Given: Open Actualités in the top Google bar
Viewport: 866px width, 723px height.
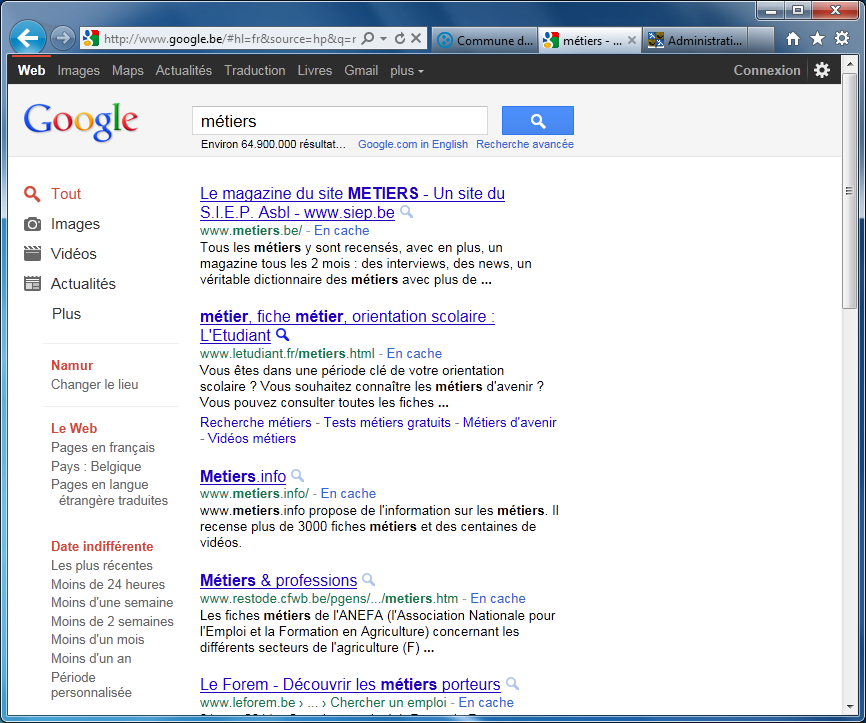Looking at the screenshot, I should tap(183, 71).
